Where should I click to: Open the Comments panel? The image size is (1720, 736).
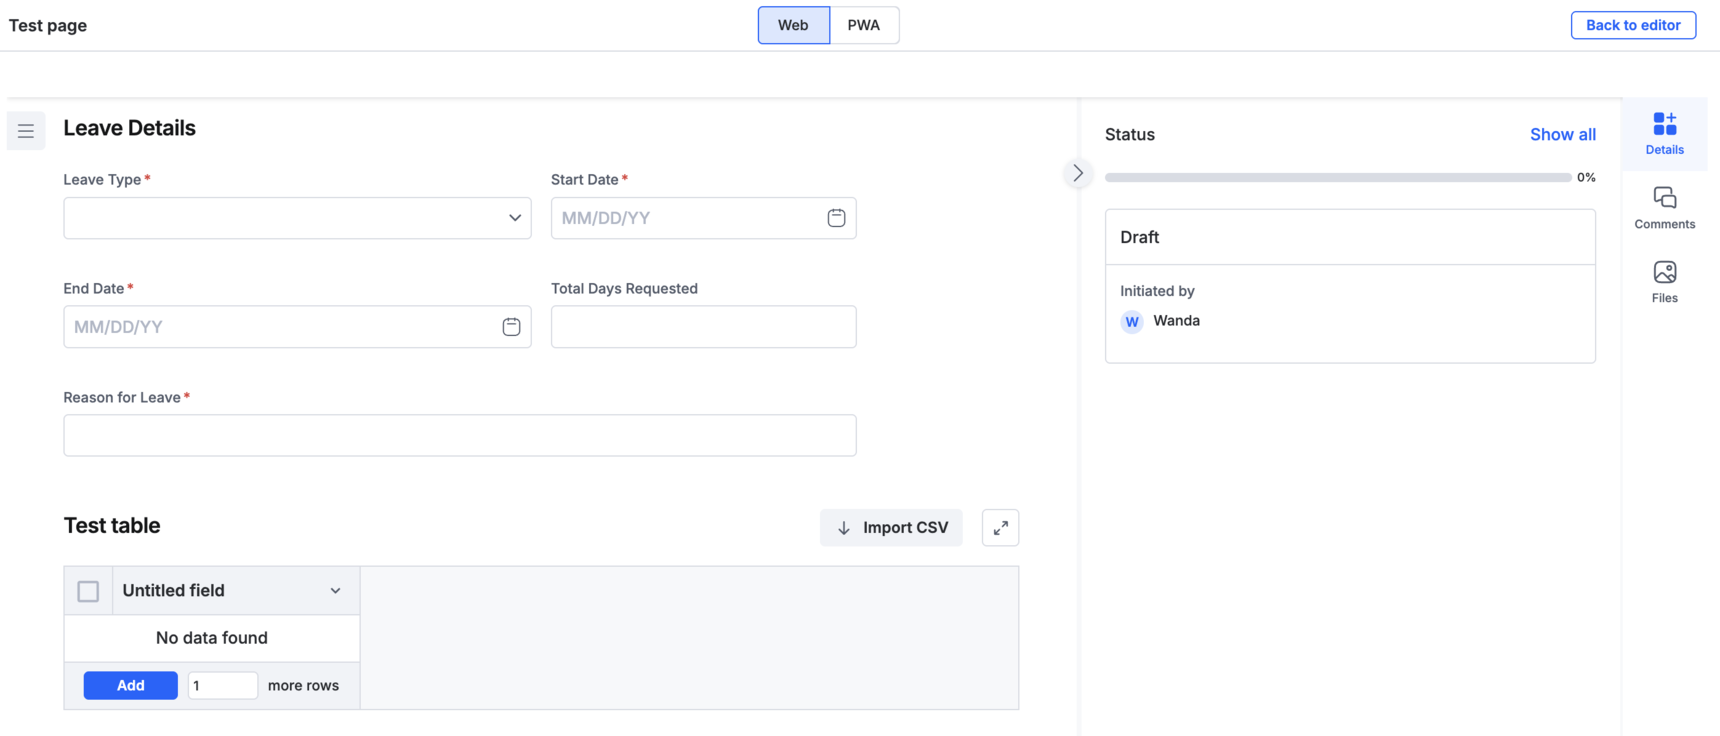(x=1664, y=208)
